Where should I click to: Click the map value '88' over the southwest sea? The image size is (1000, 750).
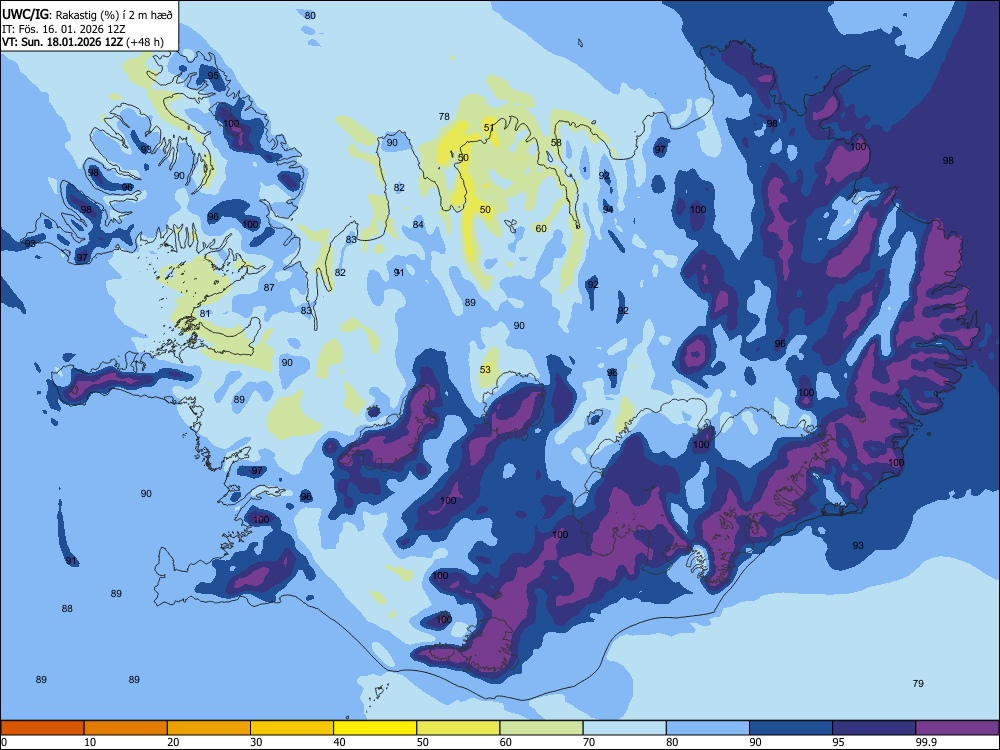tap(67, 609)
